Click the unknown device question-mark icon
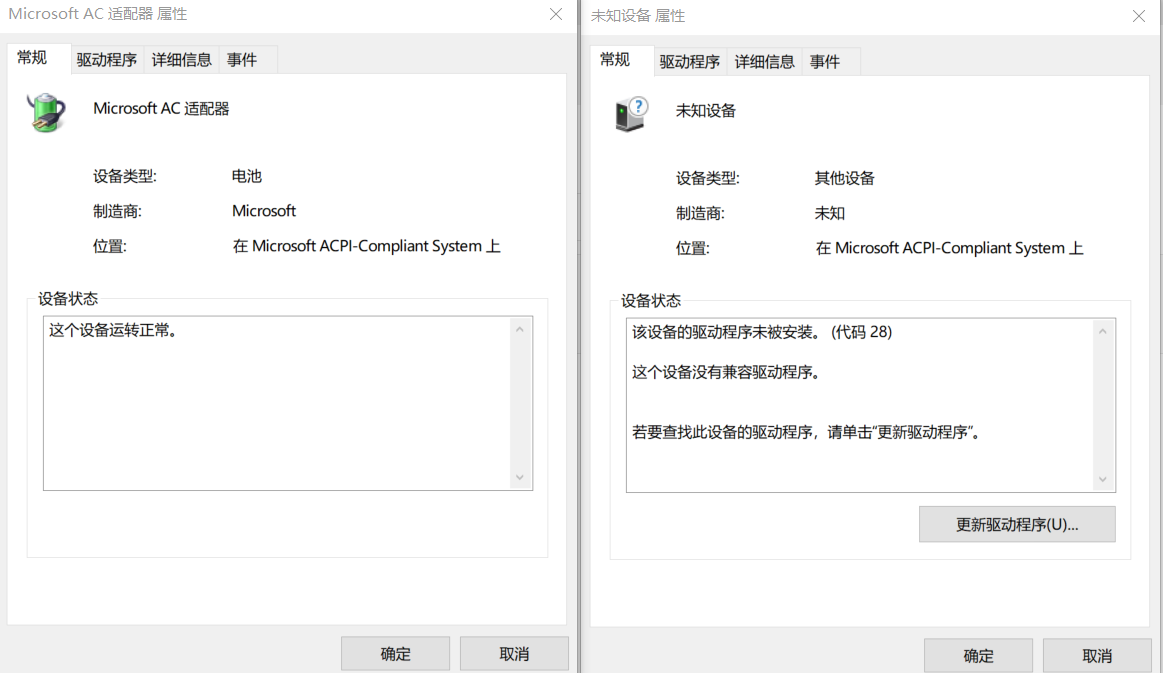This screenshot has width=1163, height=673. coord(631,114)
